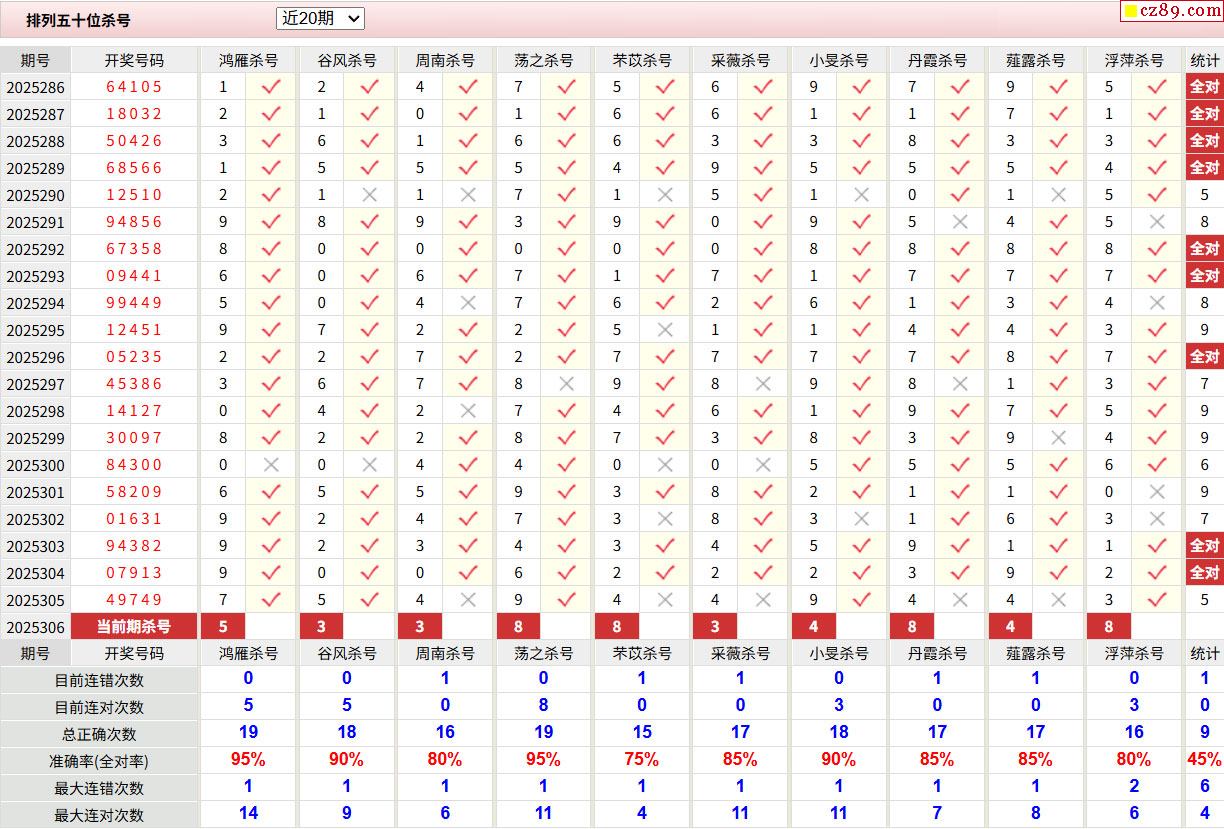1224x829 pixels.
Task: Click the X mark for 薤露杀号 in row 2025299
Action: [1058, 438]
